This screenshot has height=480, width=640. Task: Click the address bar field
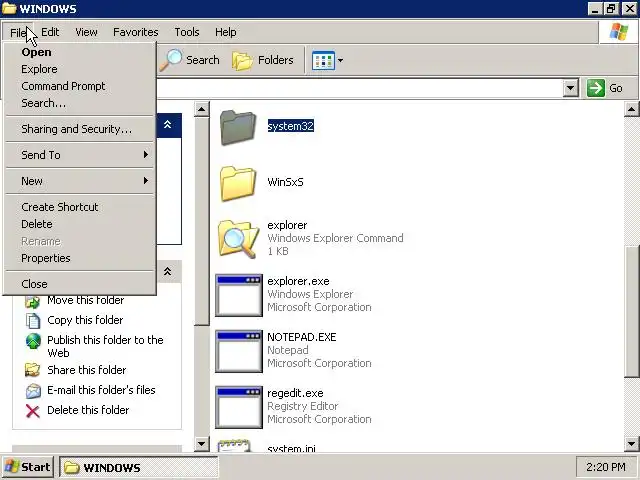[359, 88]
